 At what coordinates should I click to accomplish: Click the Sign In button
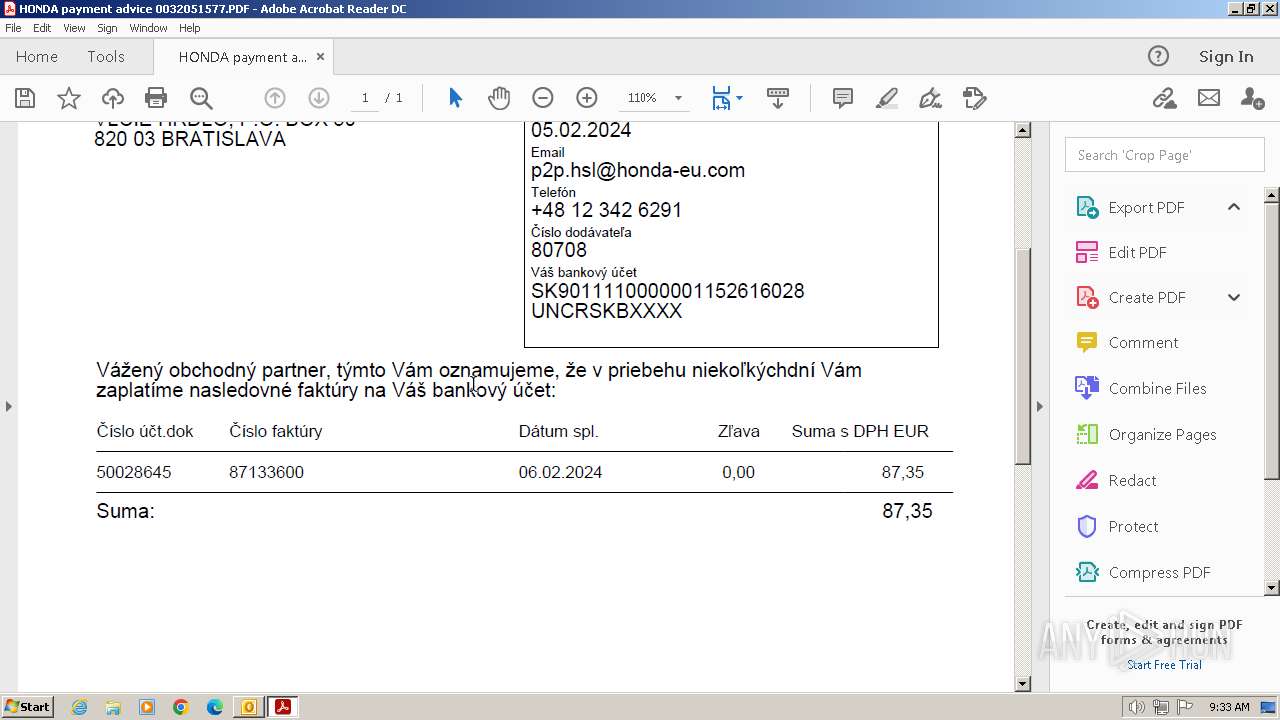click(x=1226, y=57)
